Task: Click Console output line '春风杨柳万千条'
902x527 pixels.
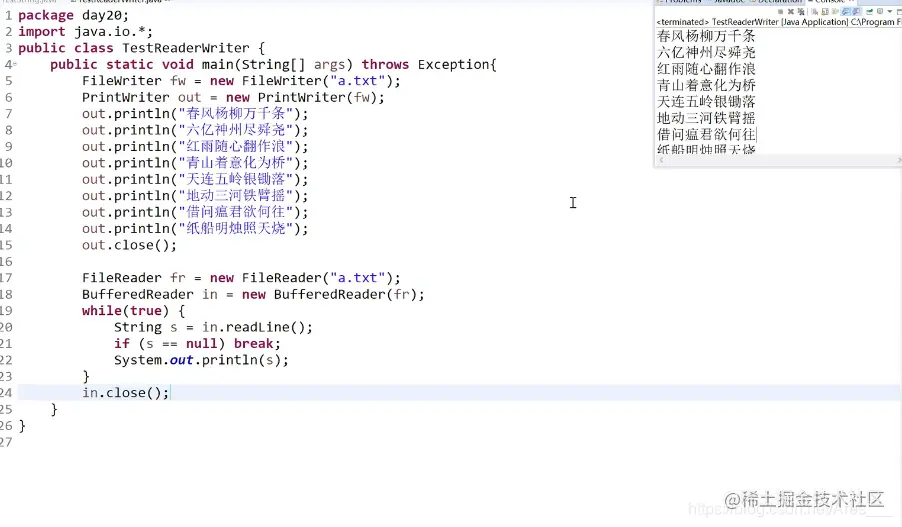Action: (706, 36)
